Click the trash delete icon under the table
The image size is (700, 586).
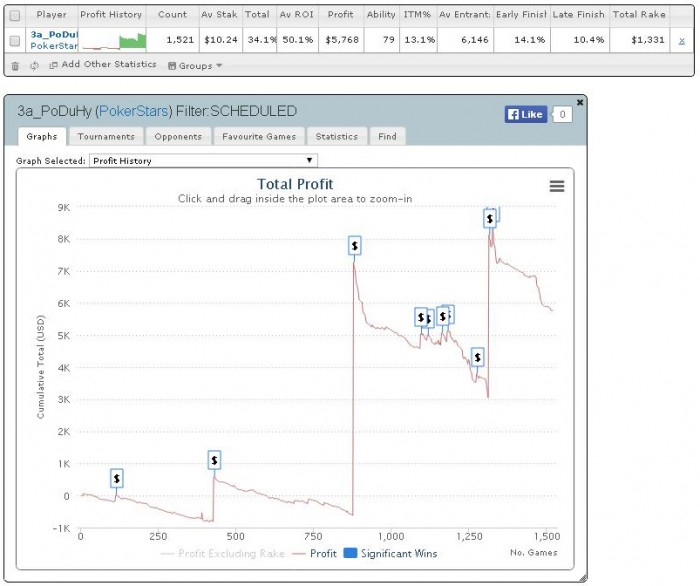[x=15, y=66]
